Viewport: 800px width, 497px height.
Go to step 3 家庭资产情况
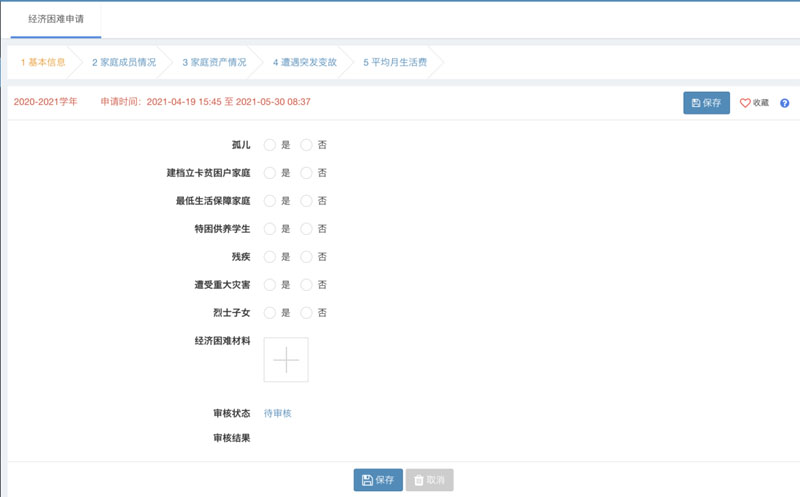(214, 62)
